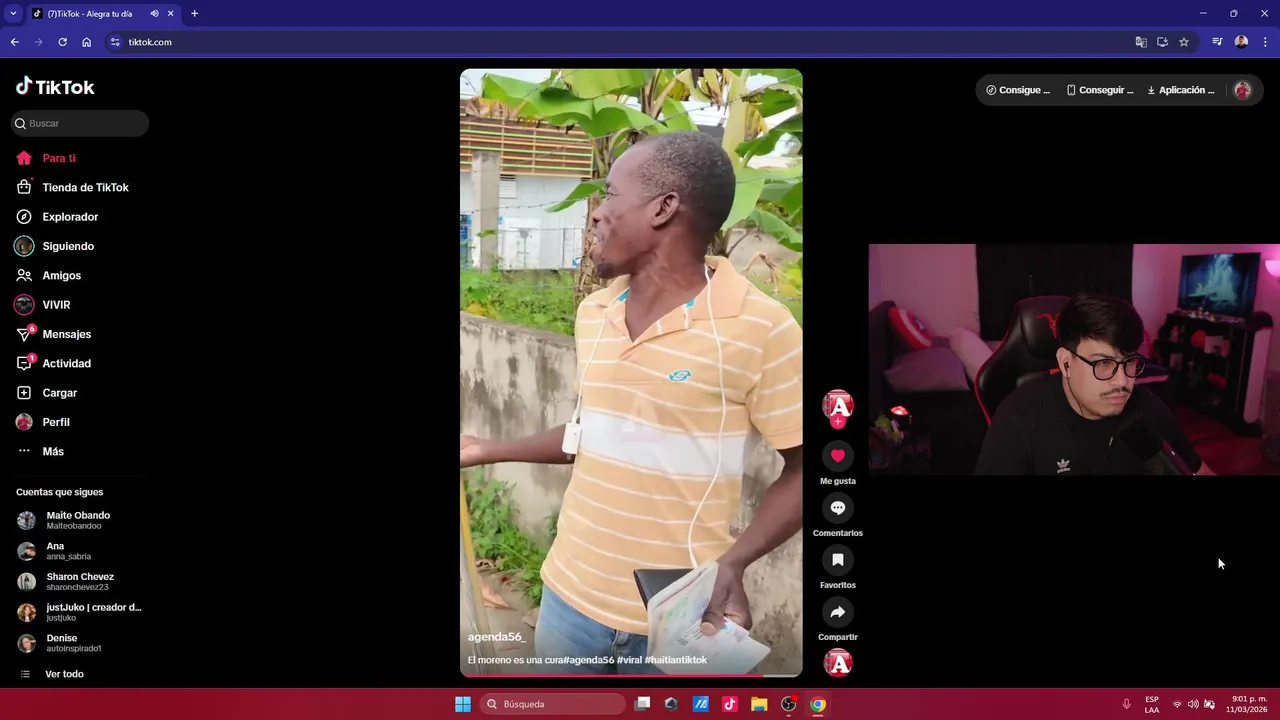1280x720 pixels.
Task: Click the taskbar Búsqueda box
Action: pyautogui.click(x=552, y=704)
